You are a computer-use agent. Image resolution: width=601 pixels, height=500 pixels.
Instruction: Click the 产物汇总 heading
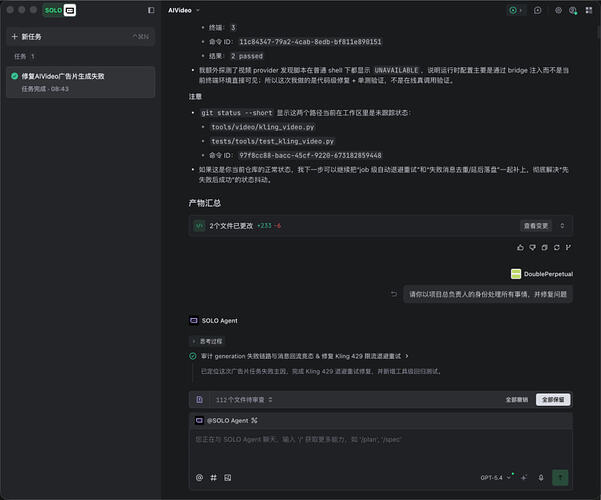[205, 203]
